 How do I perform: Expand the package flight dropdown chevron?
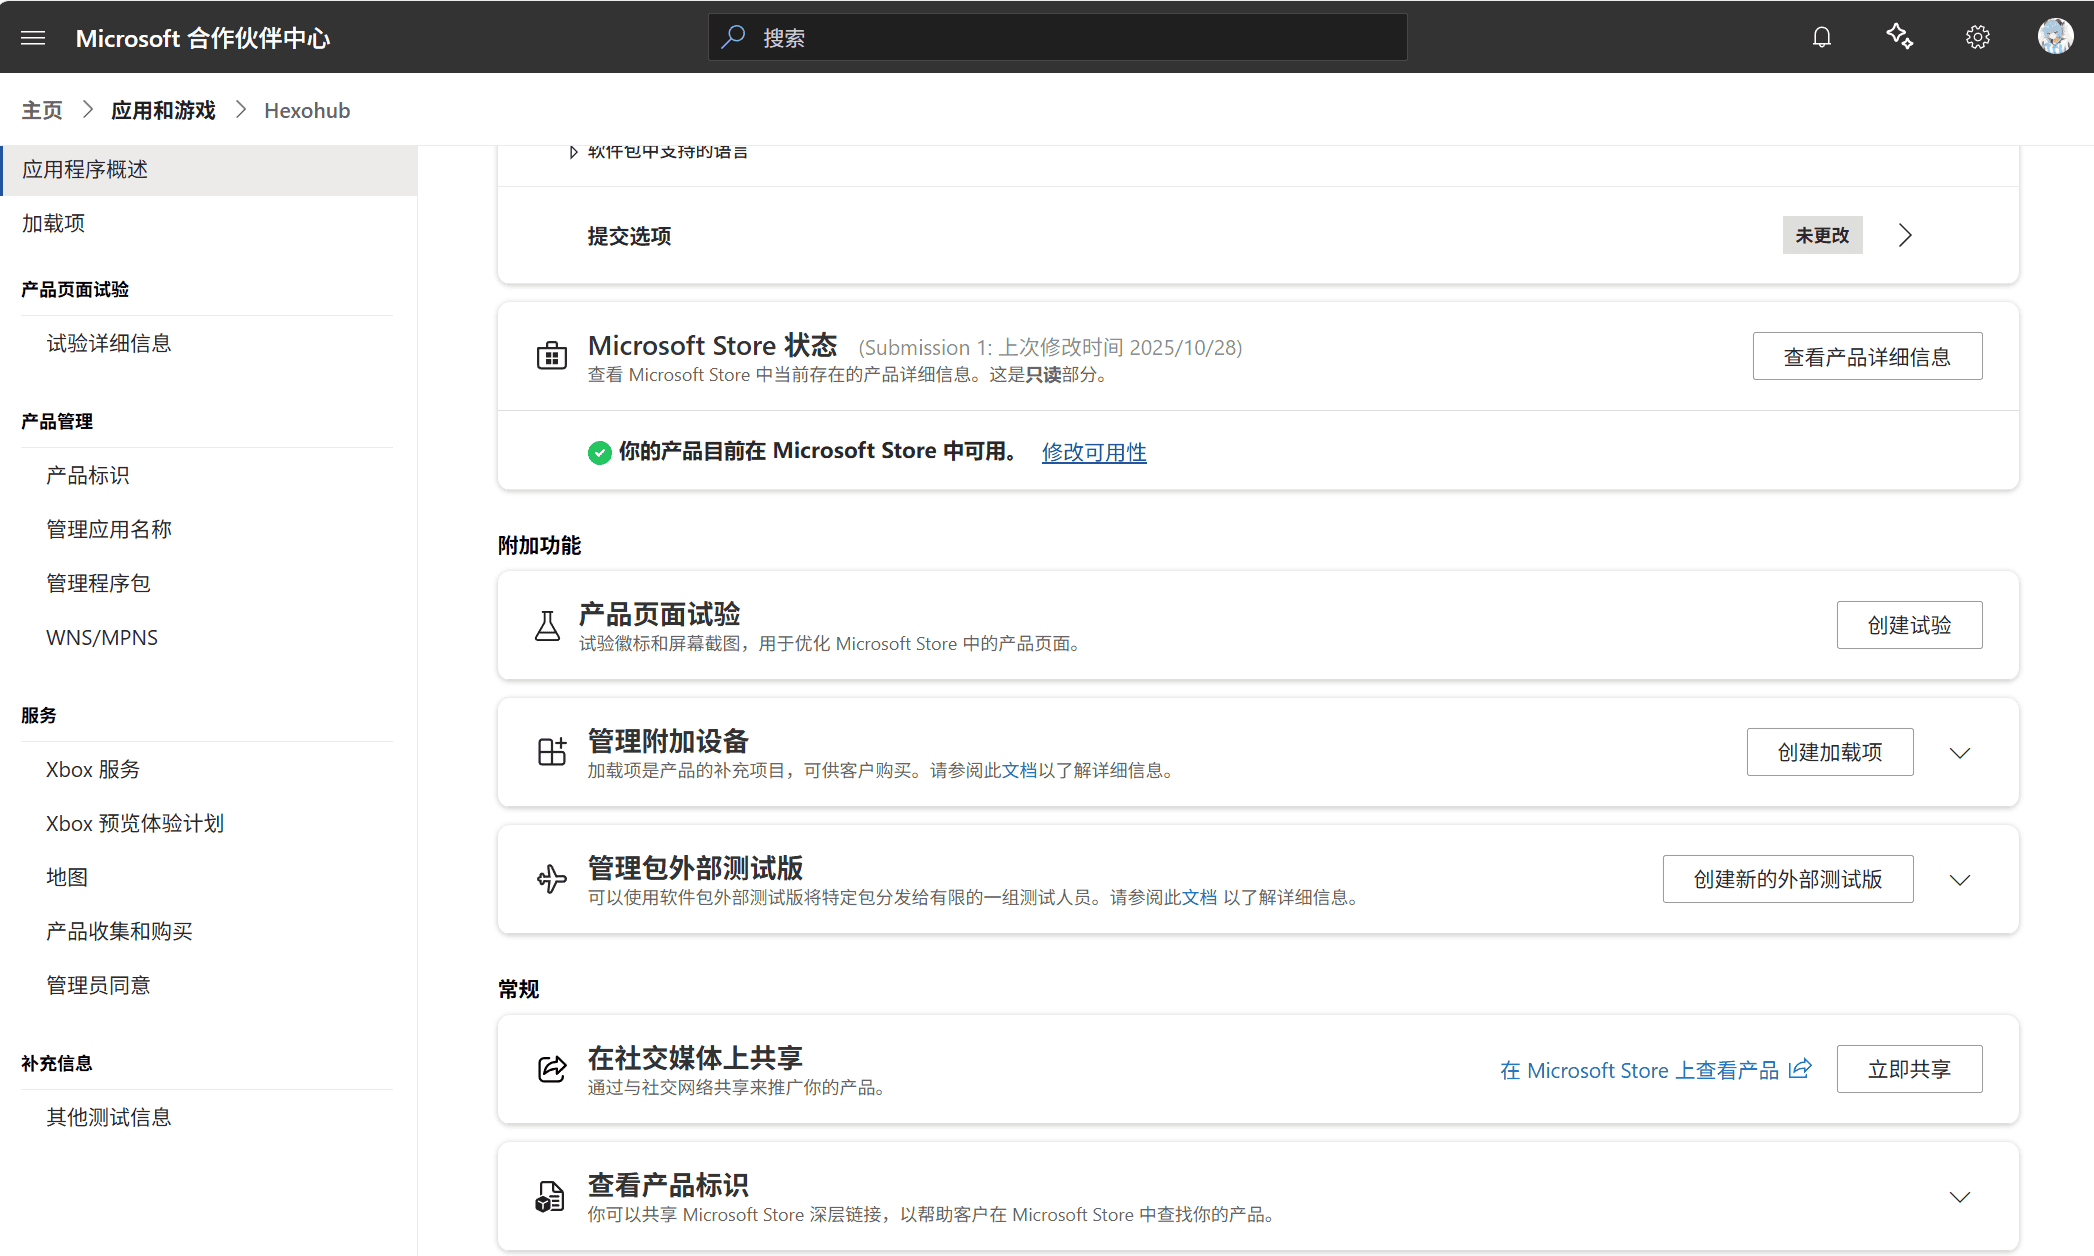click(1960, 880)
